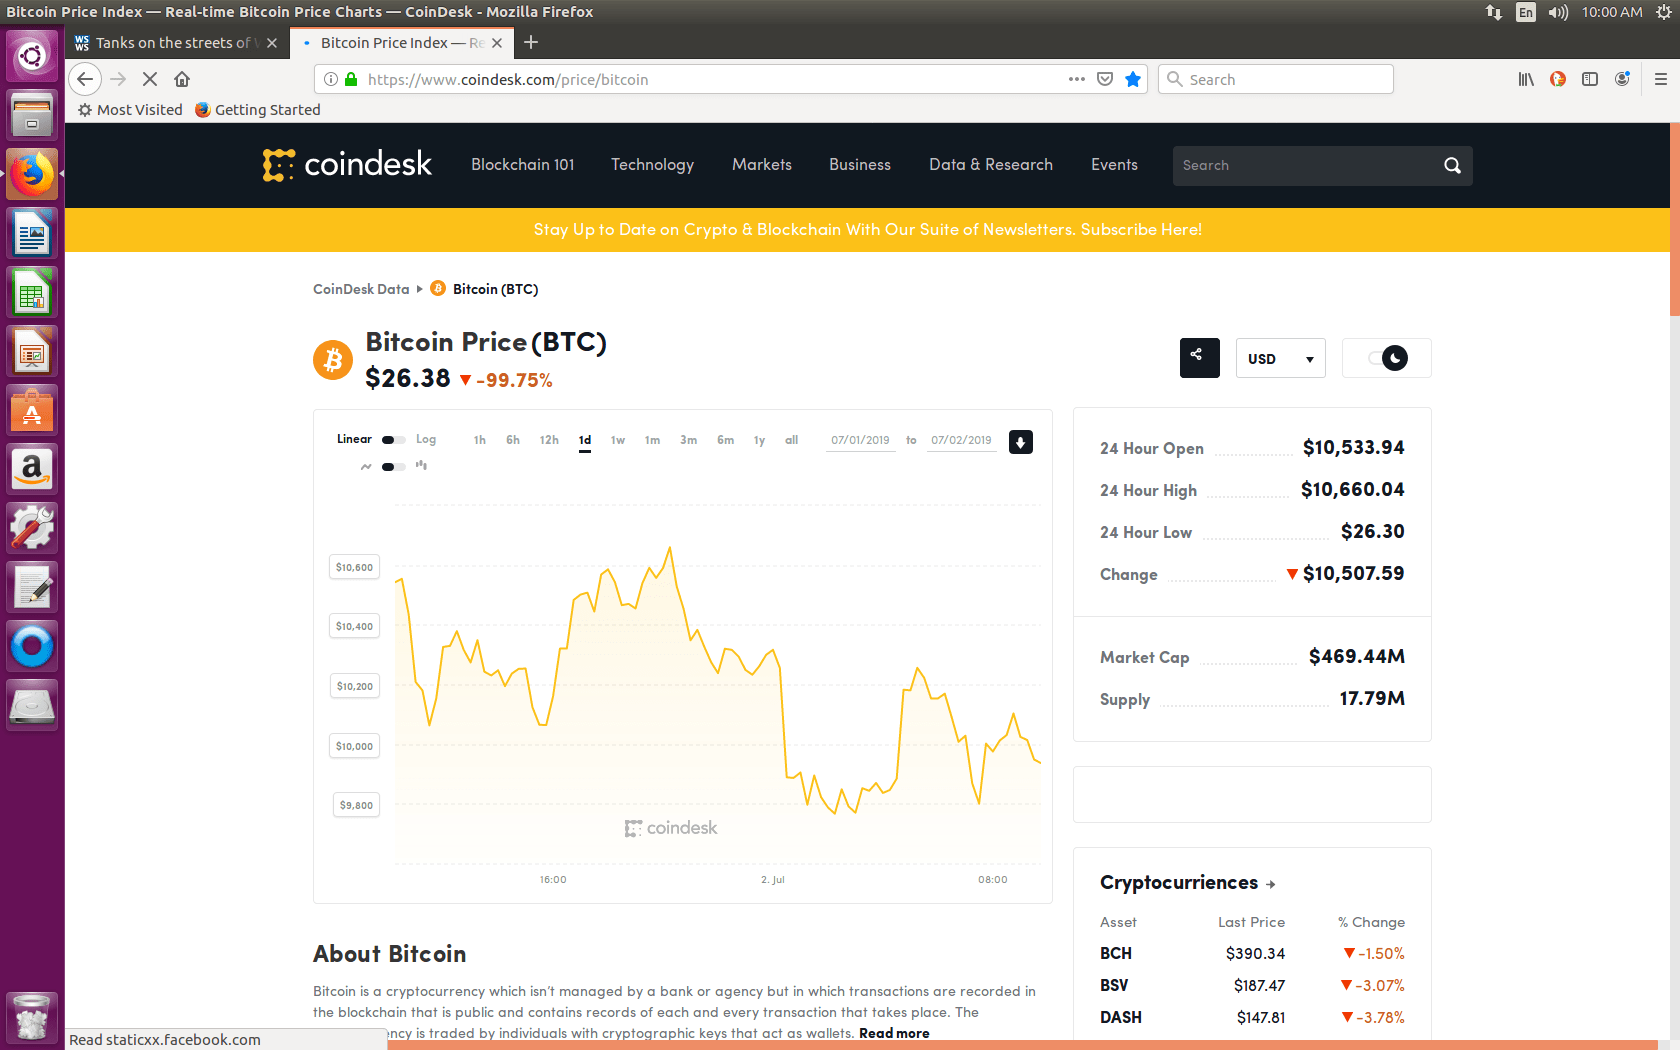Screen dimensions: 1680x1050
Task: Open the Files manager from the launcher
Action: coord(32,116)
